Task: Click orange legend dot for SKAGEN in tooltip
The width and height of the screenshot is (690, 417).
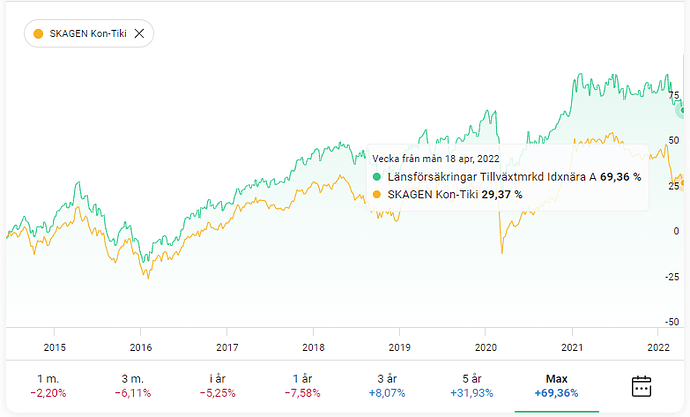Action: [377, 194]
